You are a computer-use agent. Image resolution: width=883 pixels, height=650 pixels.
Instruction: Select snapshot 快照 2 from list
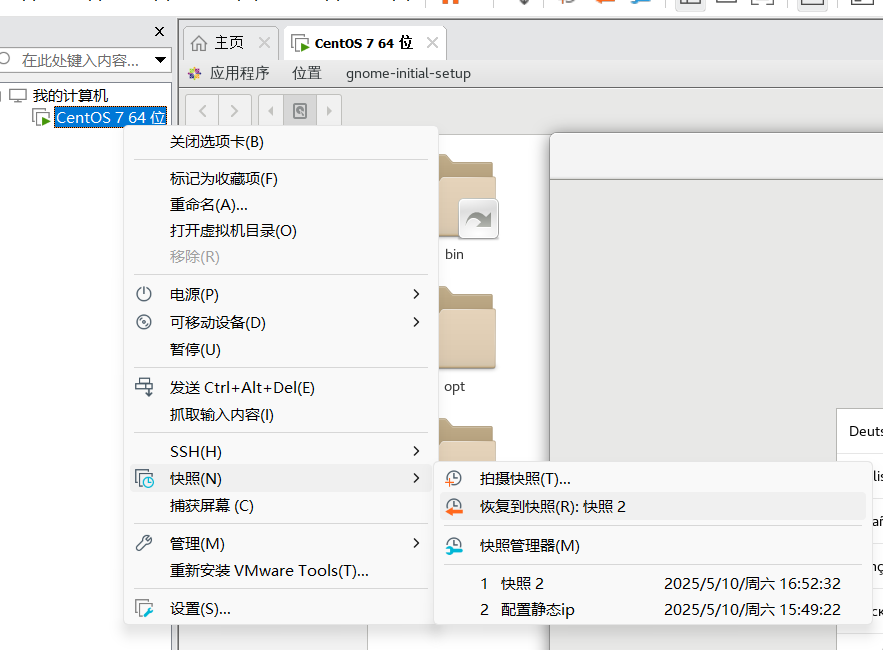653,584
